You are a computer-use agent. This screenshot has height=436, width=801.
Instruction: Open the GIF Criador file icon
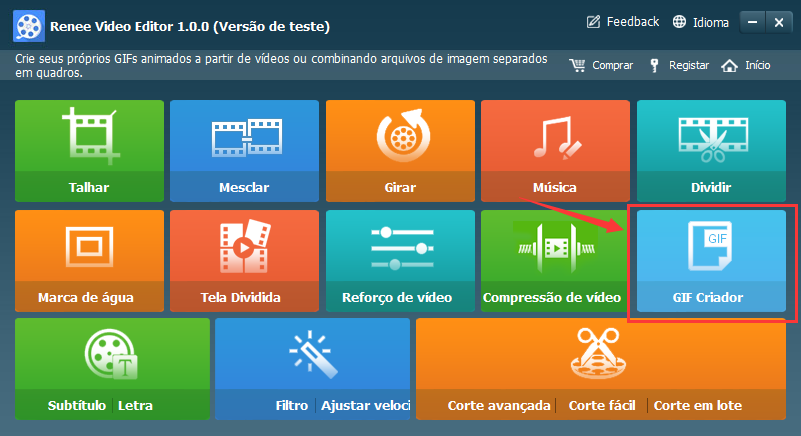click(710, 246)
